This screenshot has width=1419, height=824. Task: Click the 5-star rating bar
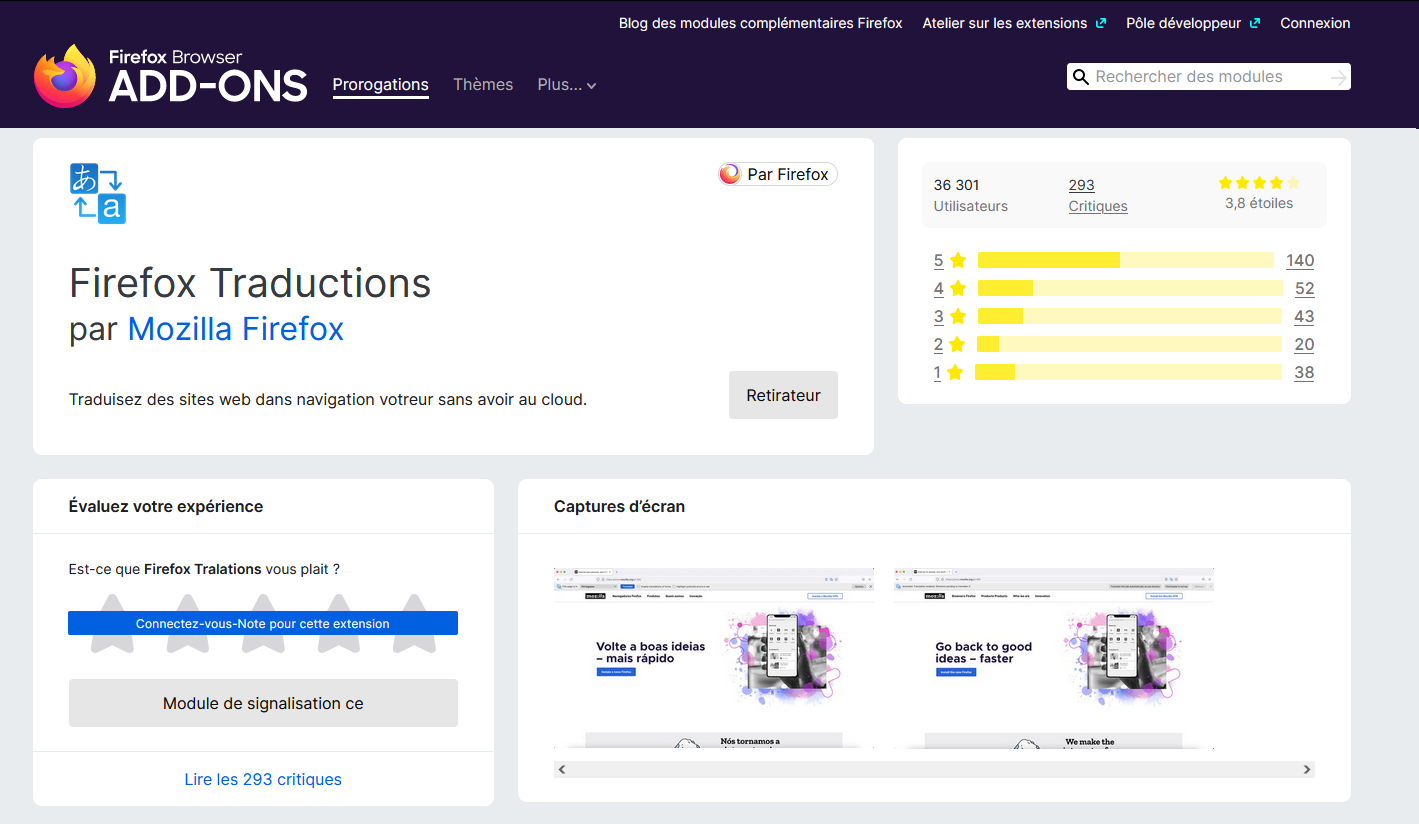(1125, 260)
